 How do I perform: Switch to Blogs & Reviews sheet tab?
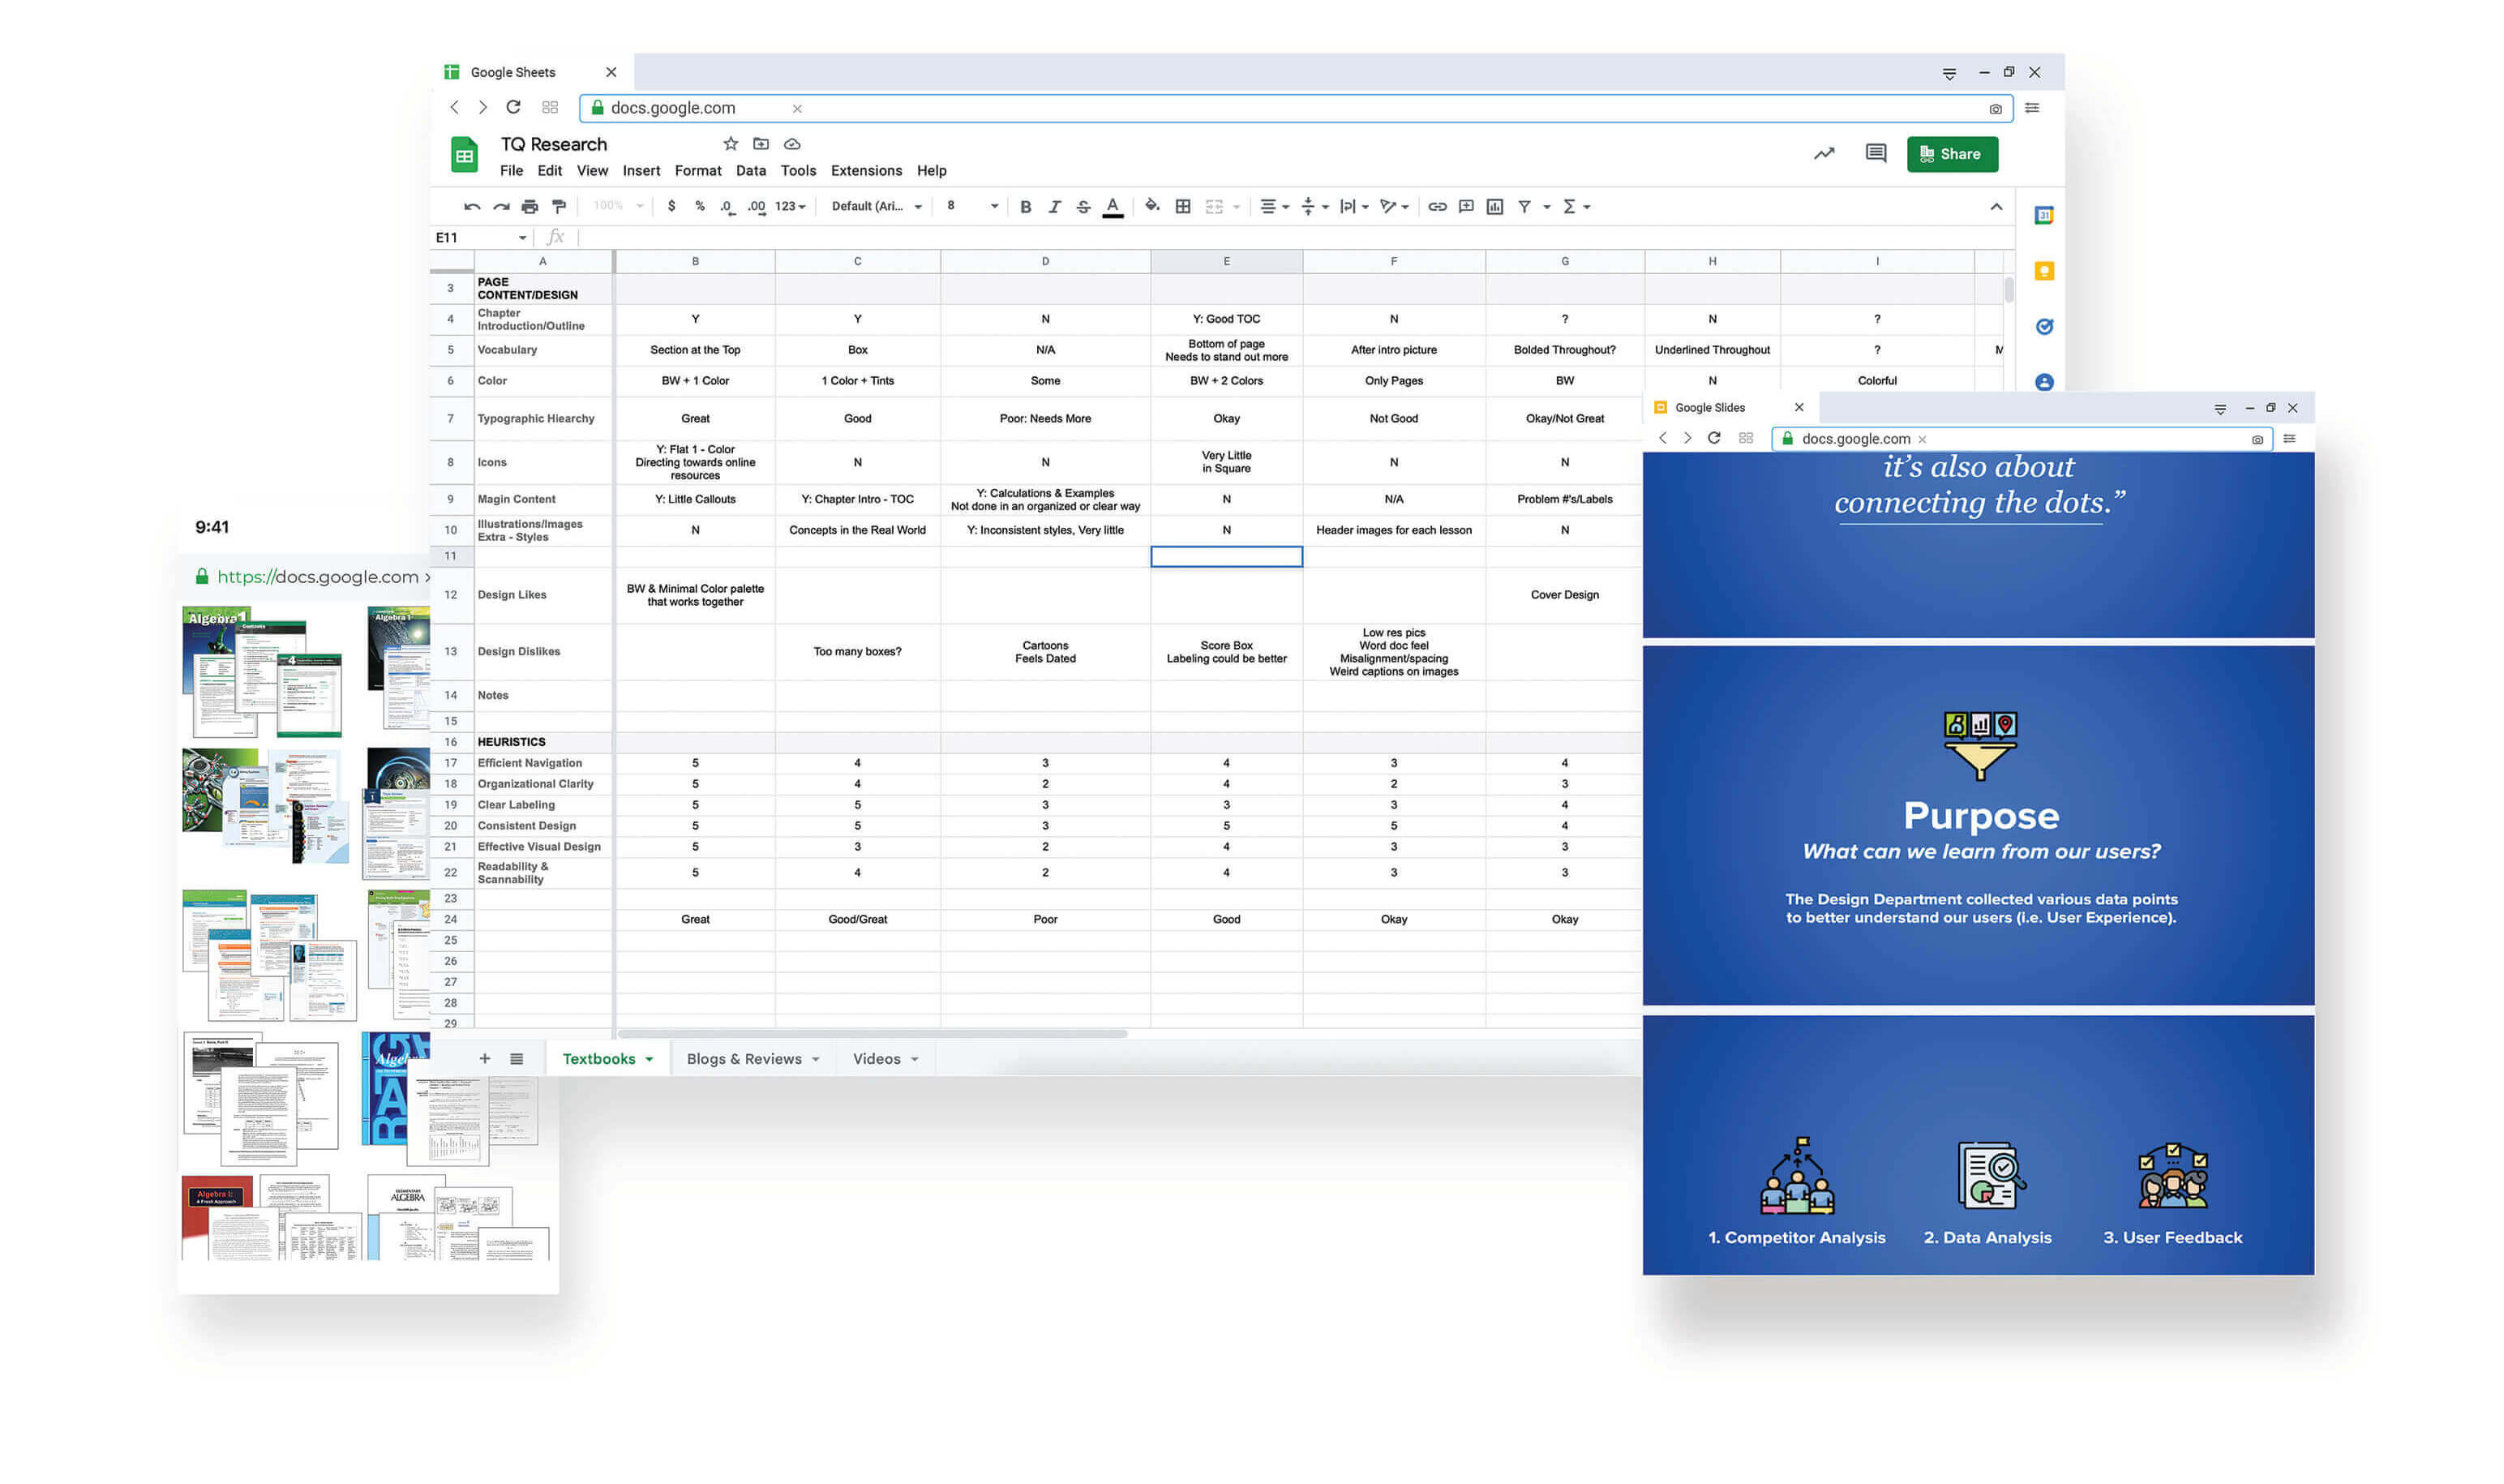pos(744,1059)
